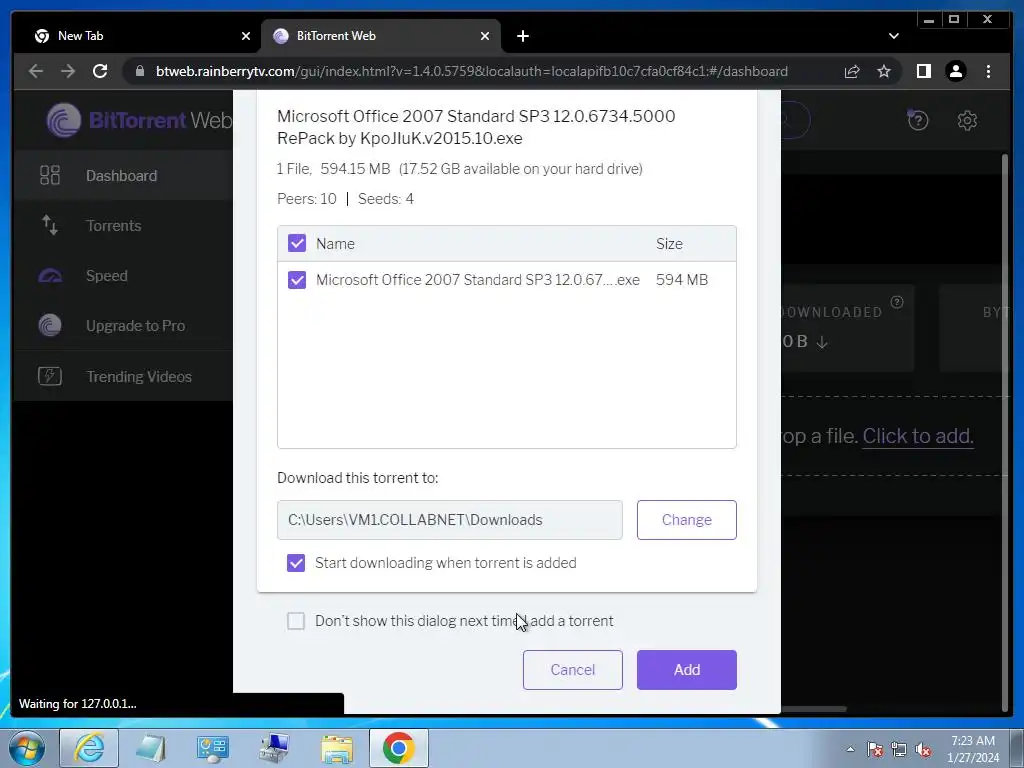
Task: Click the Torrents arrows icon
Action: pos(50,225)
